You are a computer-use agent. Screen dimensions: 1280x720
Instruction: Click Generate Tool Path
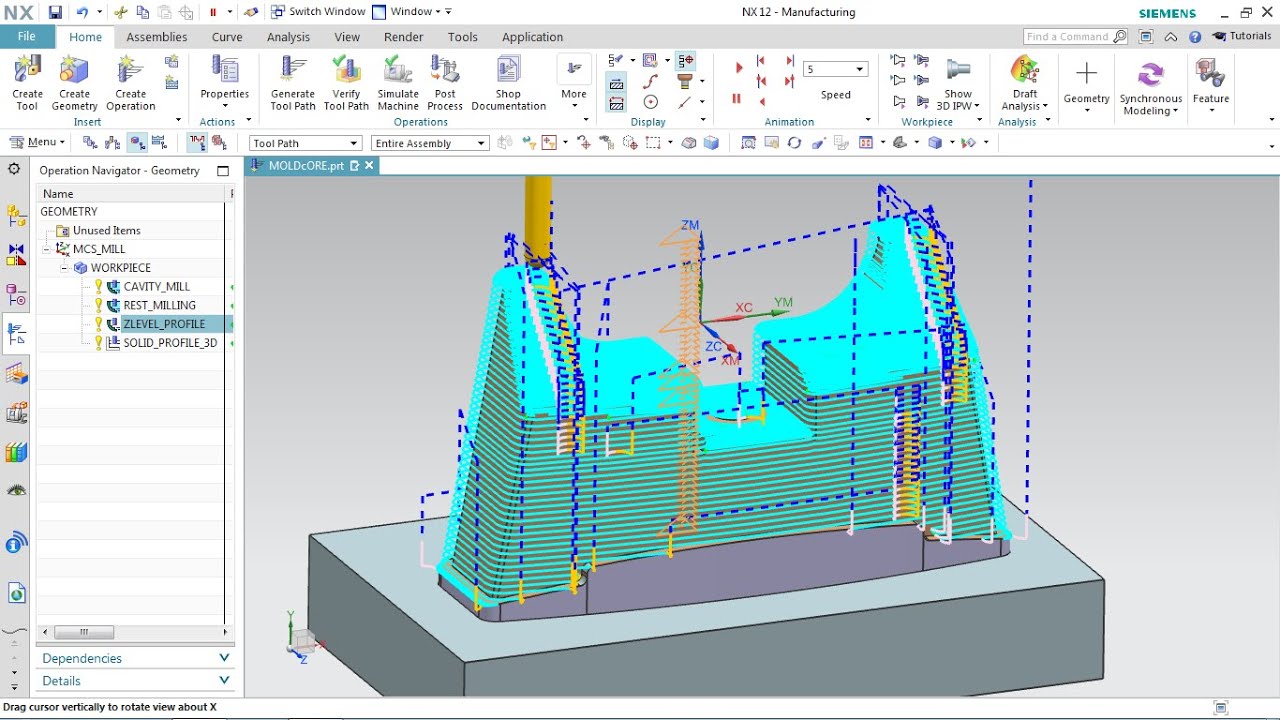click(293, 83)
